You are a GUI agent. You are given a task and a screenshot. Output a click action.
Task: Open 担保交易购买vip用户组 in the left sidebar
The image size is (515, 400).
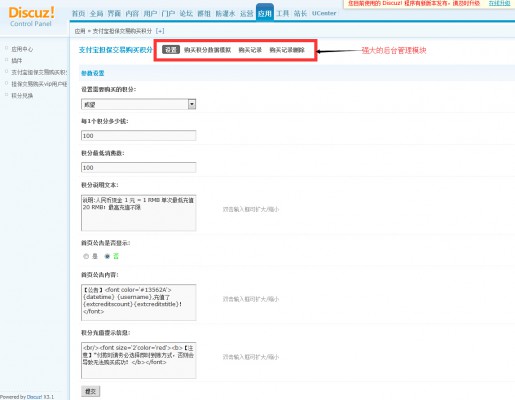tap(39, 84)
